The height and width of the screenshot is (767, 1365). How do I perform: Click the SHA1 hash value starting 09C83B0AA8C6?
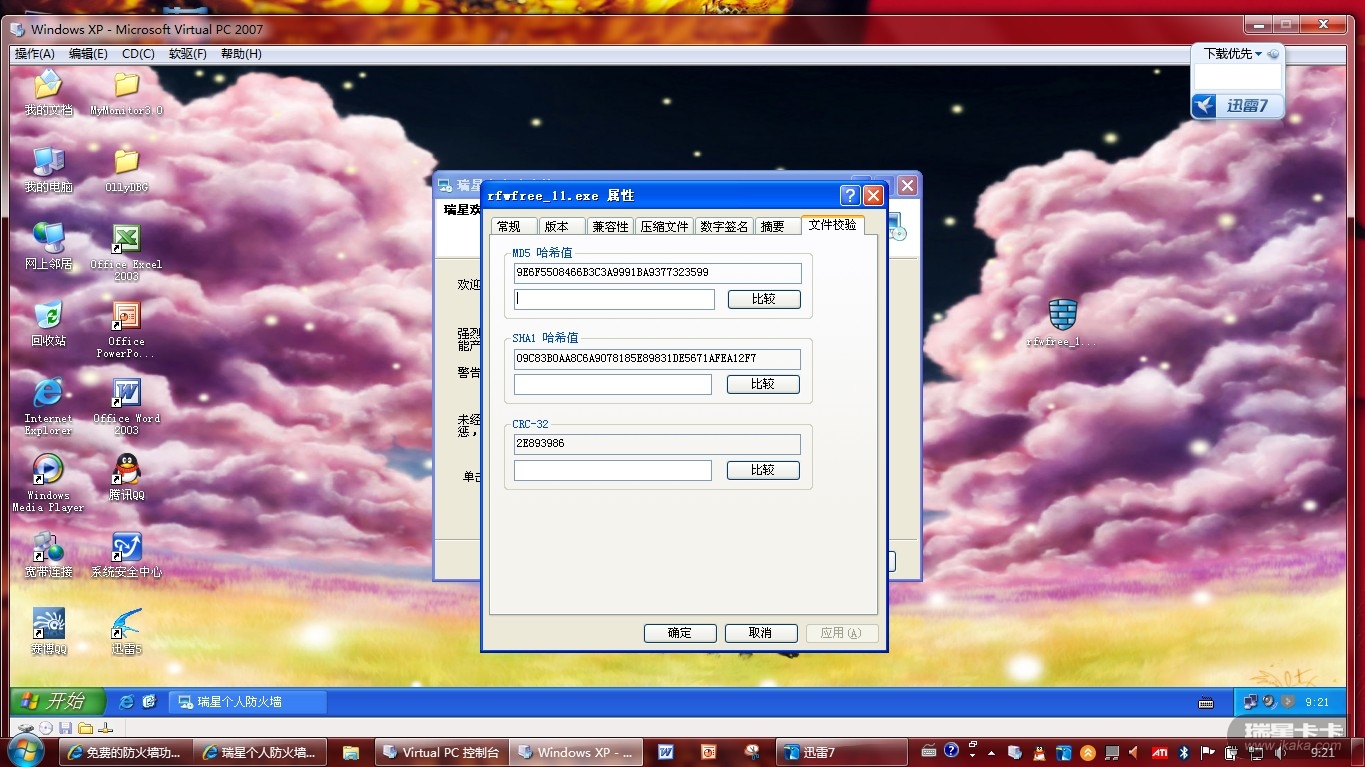657,359
